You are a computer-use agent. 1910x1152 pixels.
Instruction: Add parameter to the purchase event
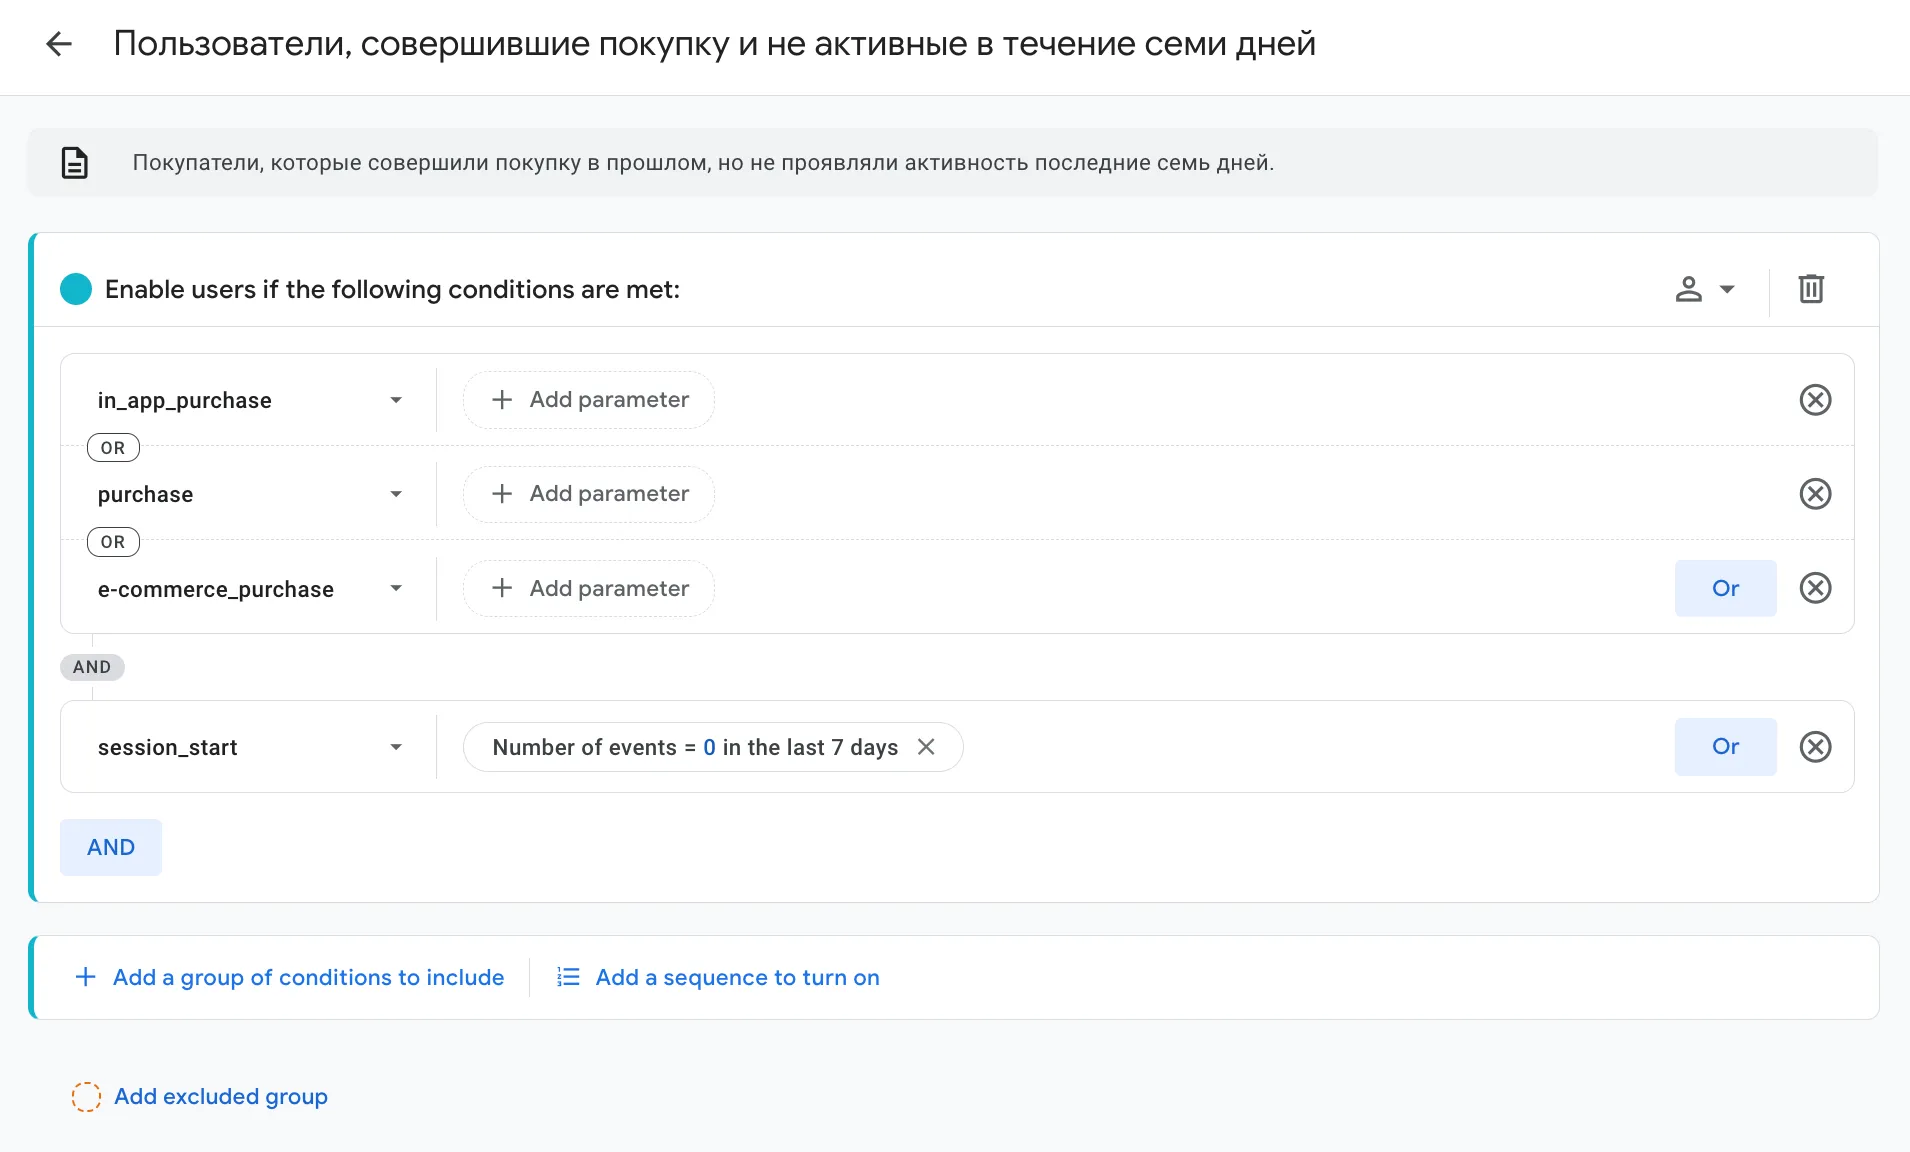[x=589, y=494]
